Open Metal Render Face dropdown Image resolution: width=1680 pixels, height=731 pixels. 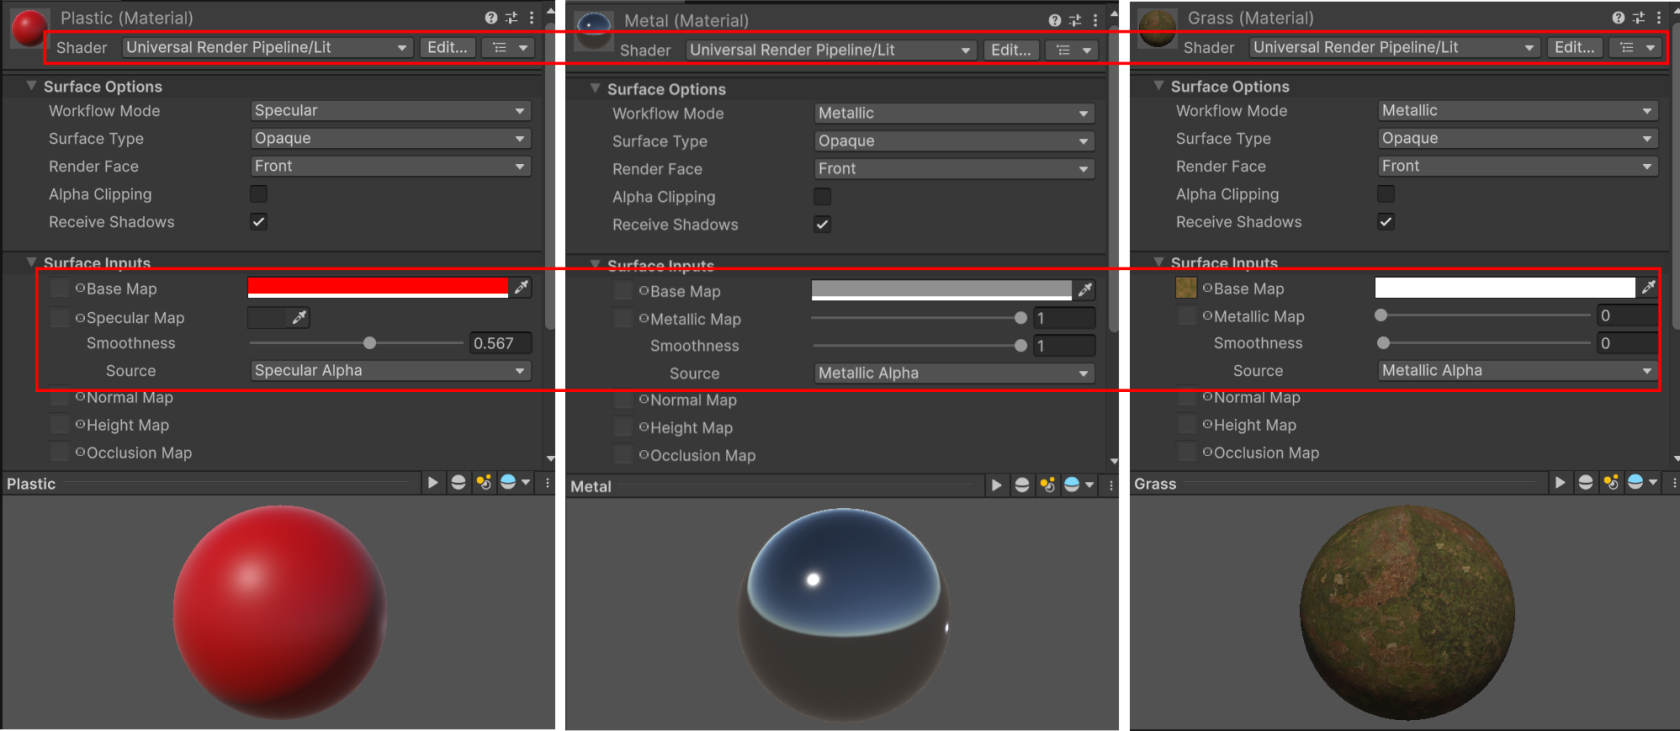[x=954, y=169]
